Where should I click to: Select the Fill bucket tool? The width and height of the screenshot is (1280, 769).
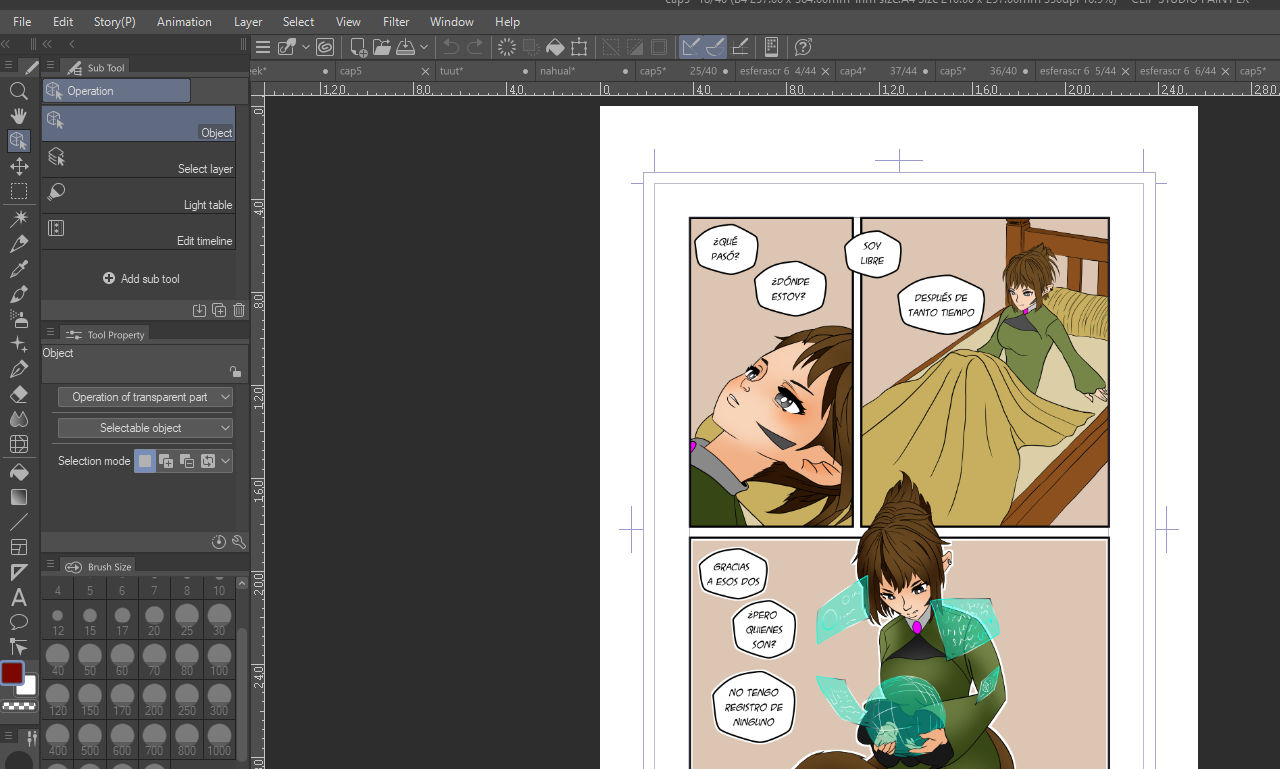click(18, 472)
